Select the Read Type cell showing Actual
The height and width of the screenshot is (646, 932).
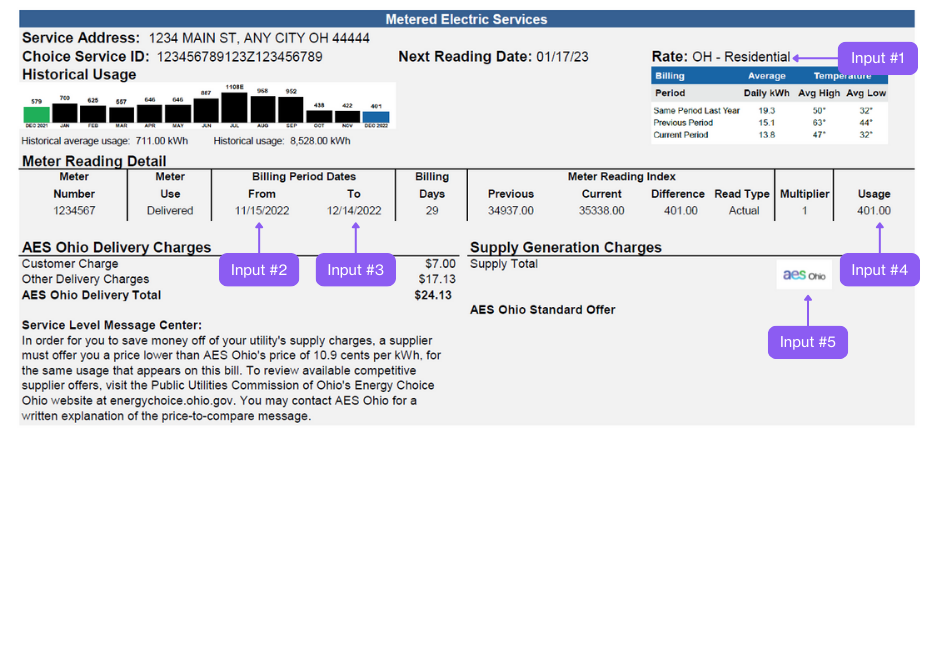[742, 211]
